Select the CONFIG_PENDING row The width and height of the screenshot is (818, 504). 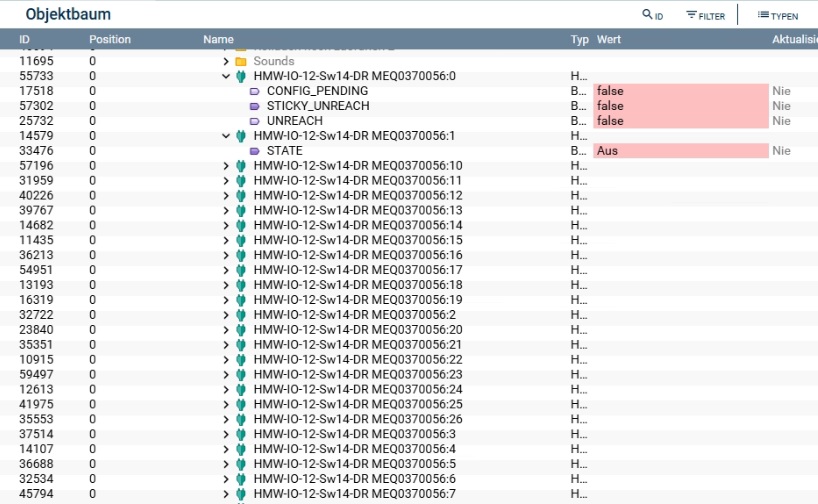point(409,91)
